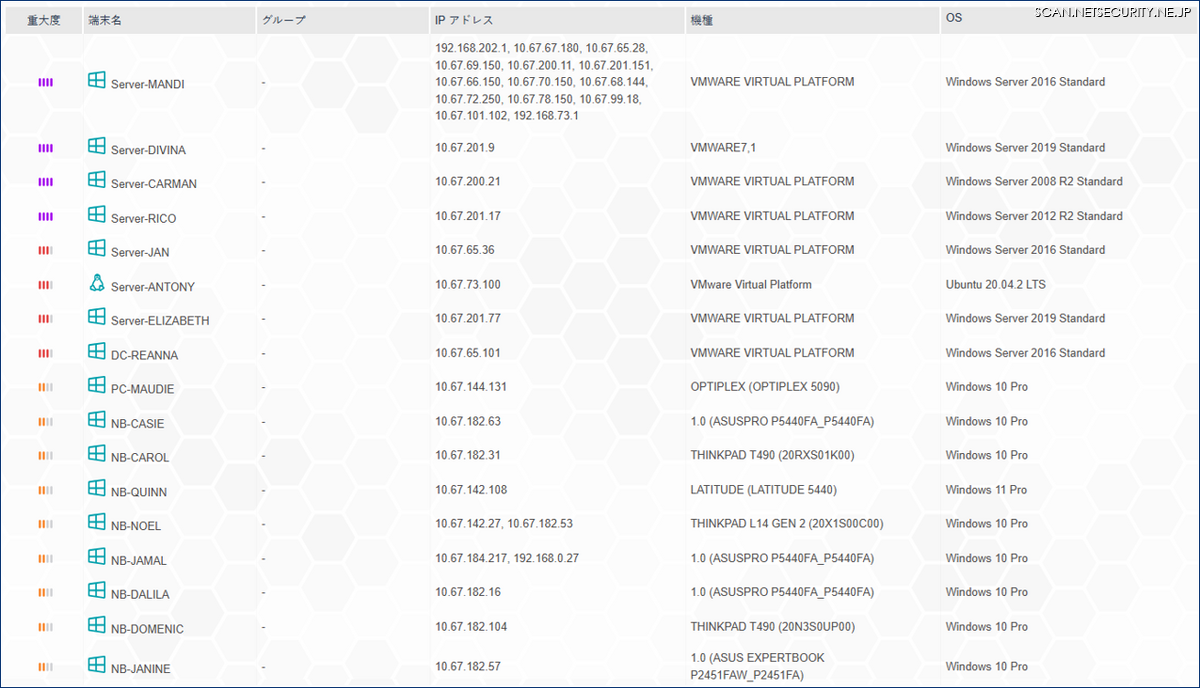
Task: Click the Windows icon for PC-MAUDIE
Action: coord(96,385)
